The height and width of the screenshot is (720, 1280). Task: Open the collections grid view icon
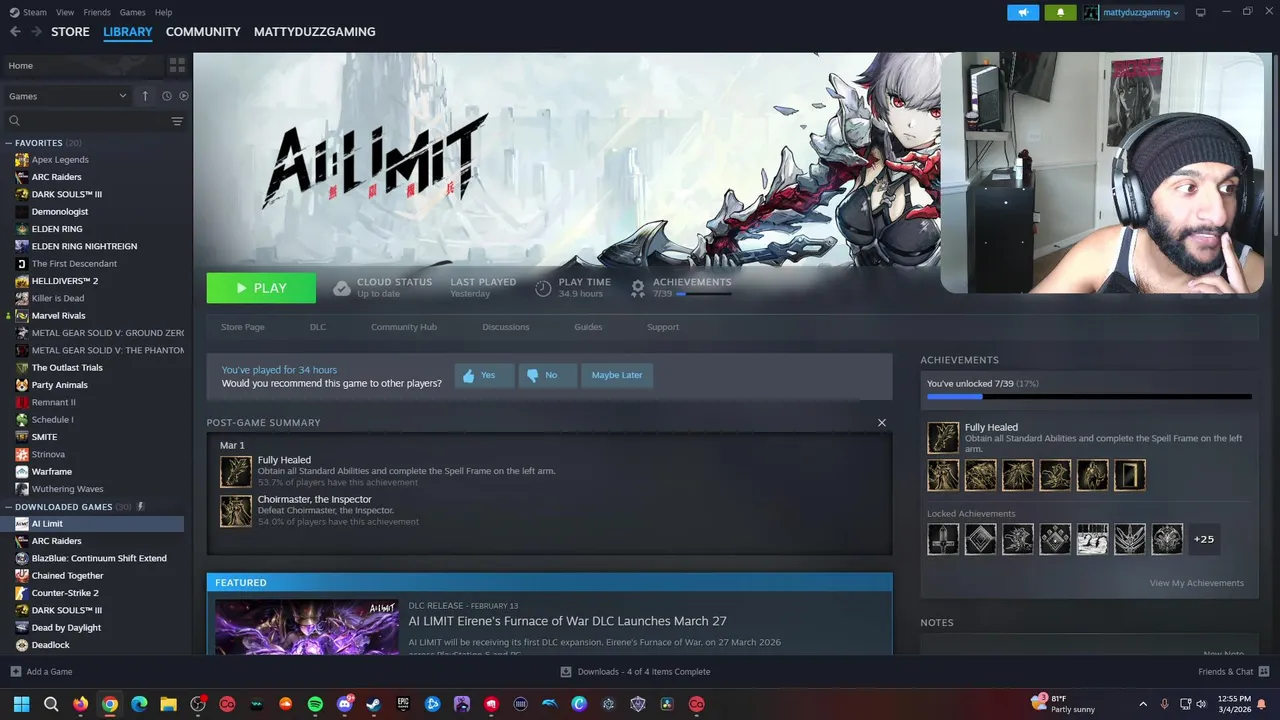point(177,65)
